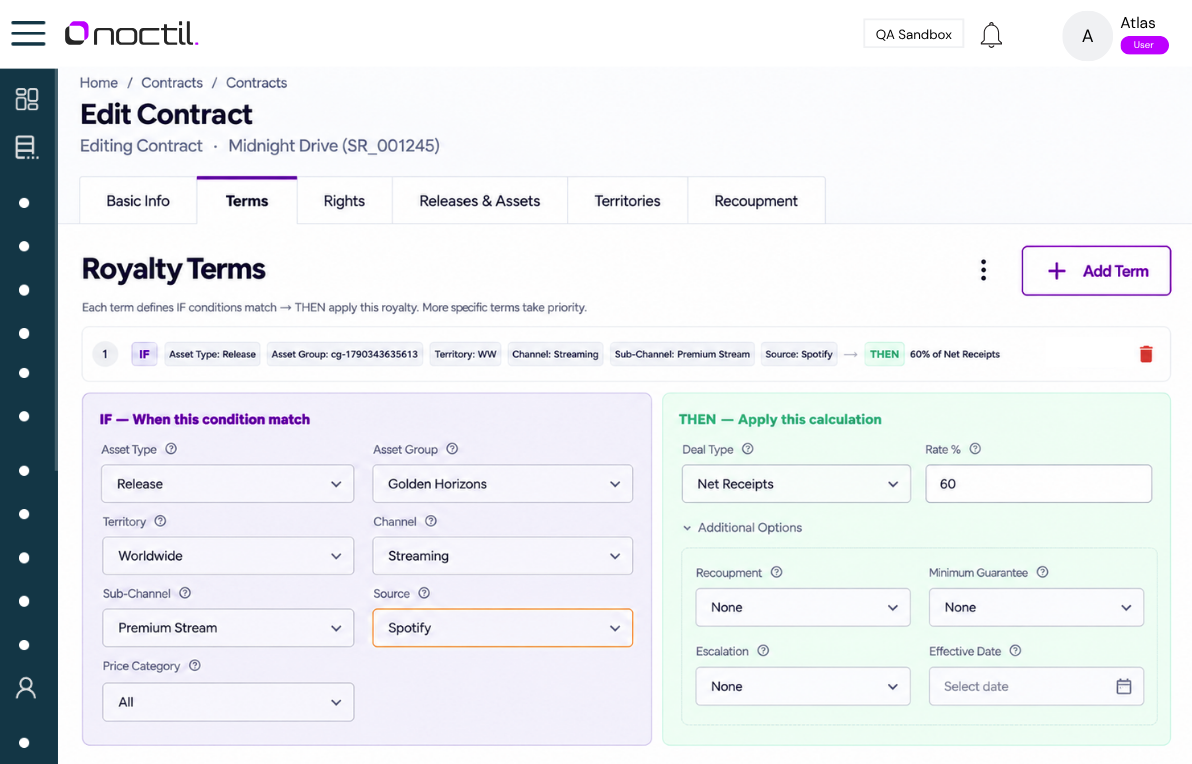Click the Territory field help icon
Screen dimensions: 1192x764
[160, 521]
